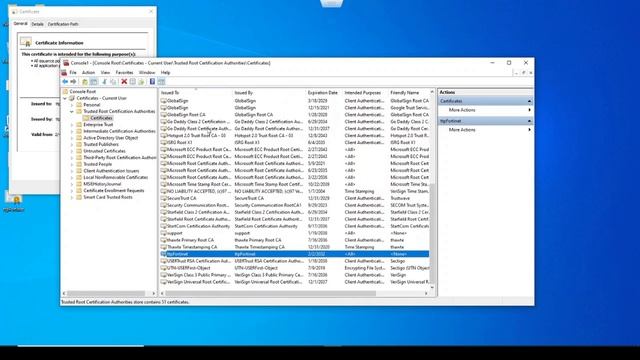Switch to the Certification Path tab in the Certificate window

(x=63, y=24)
